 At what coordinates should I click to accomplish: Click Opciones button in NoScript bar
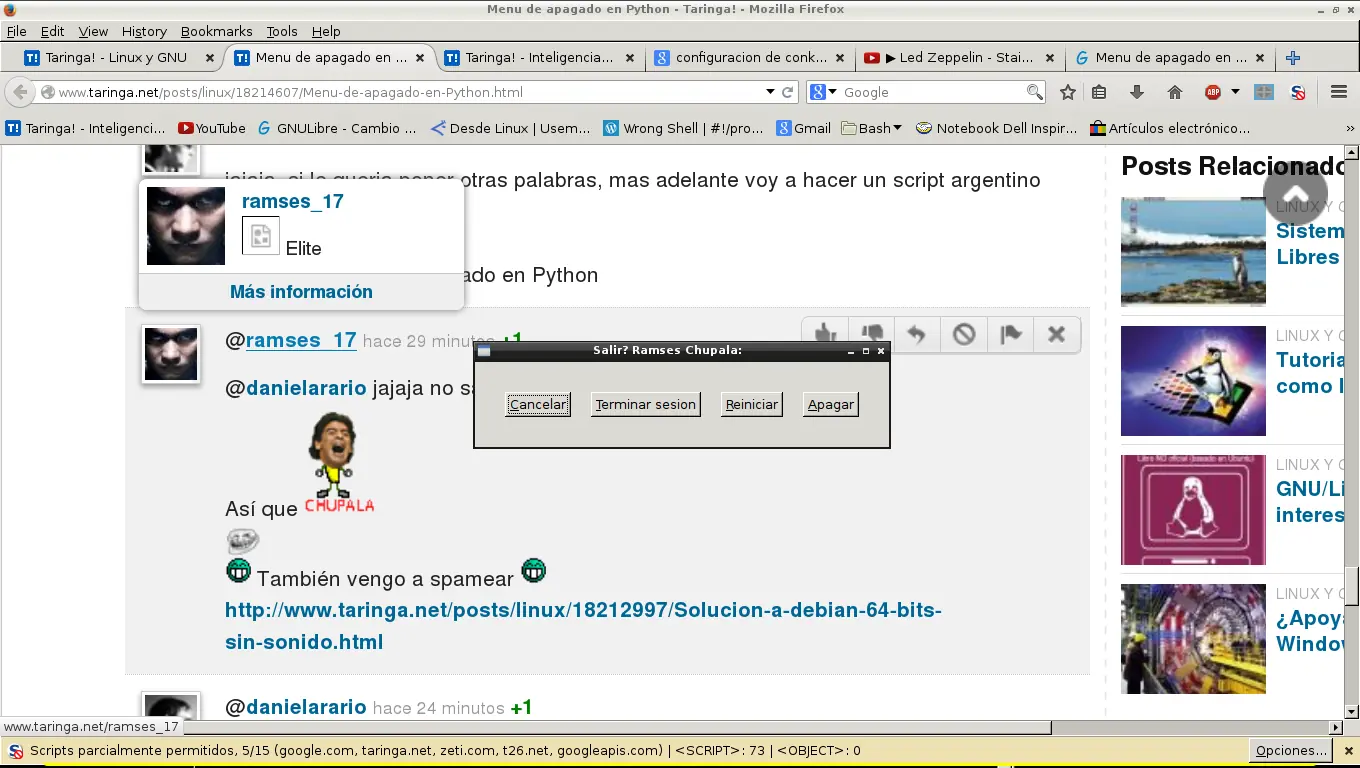tap(1290, 750)
